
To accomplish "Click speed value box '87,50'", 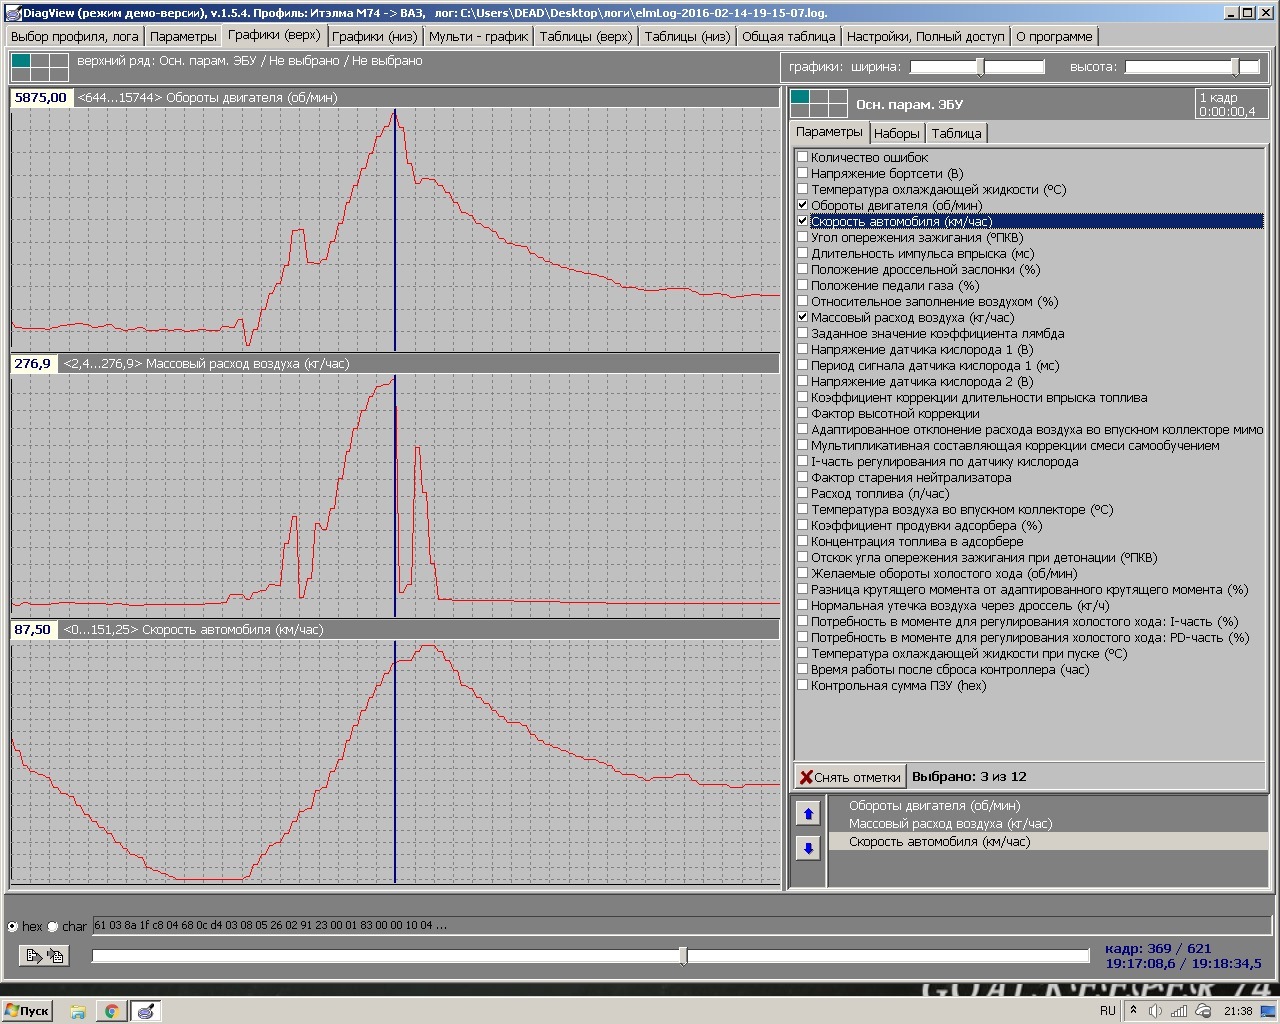I will [x=33, y=630].
